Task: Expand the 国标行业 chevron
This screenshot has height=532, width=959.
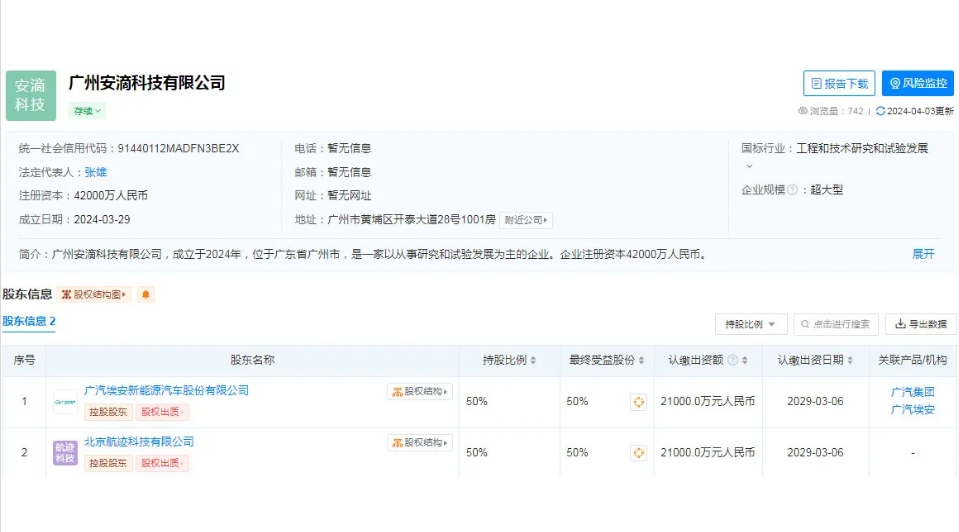Action: coord(749,166)
